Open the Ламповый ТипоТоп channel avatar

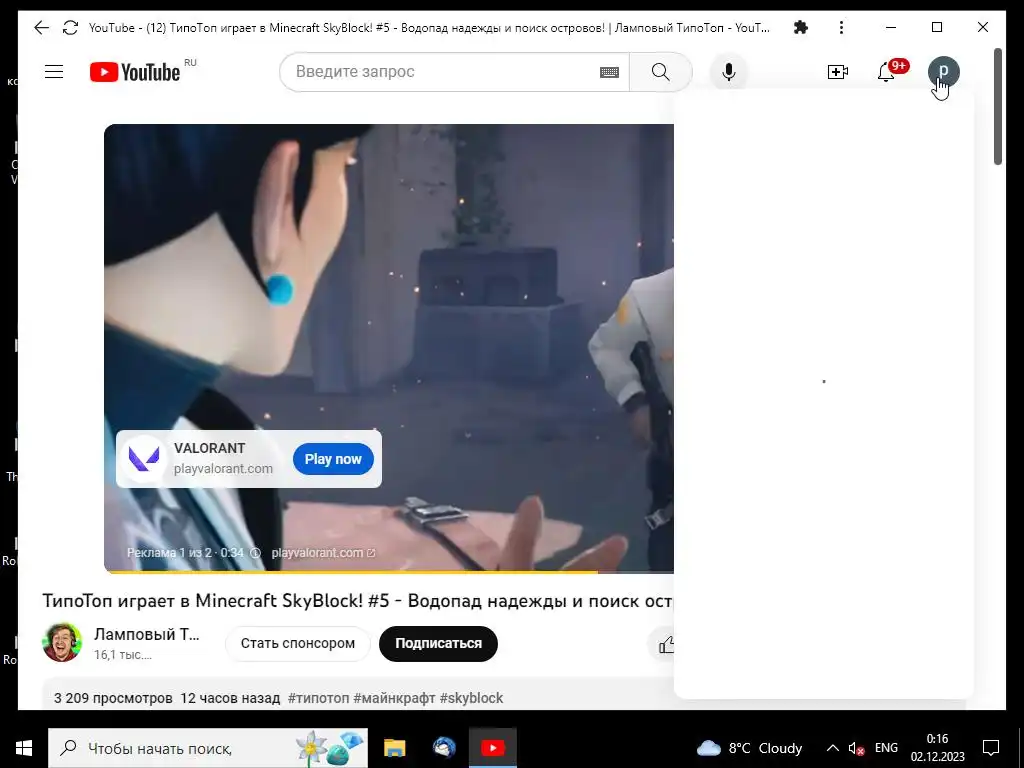(x=62, y=643)
